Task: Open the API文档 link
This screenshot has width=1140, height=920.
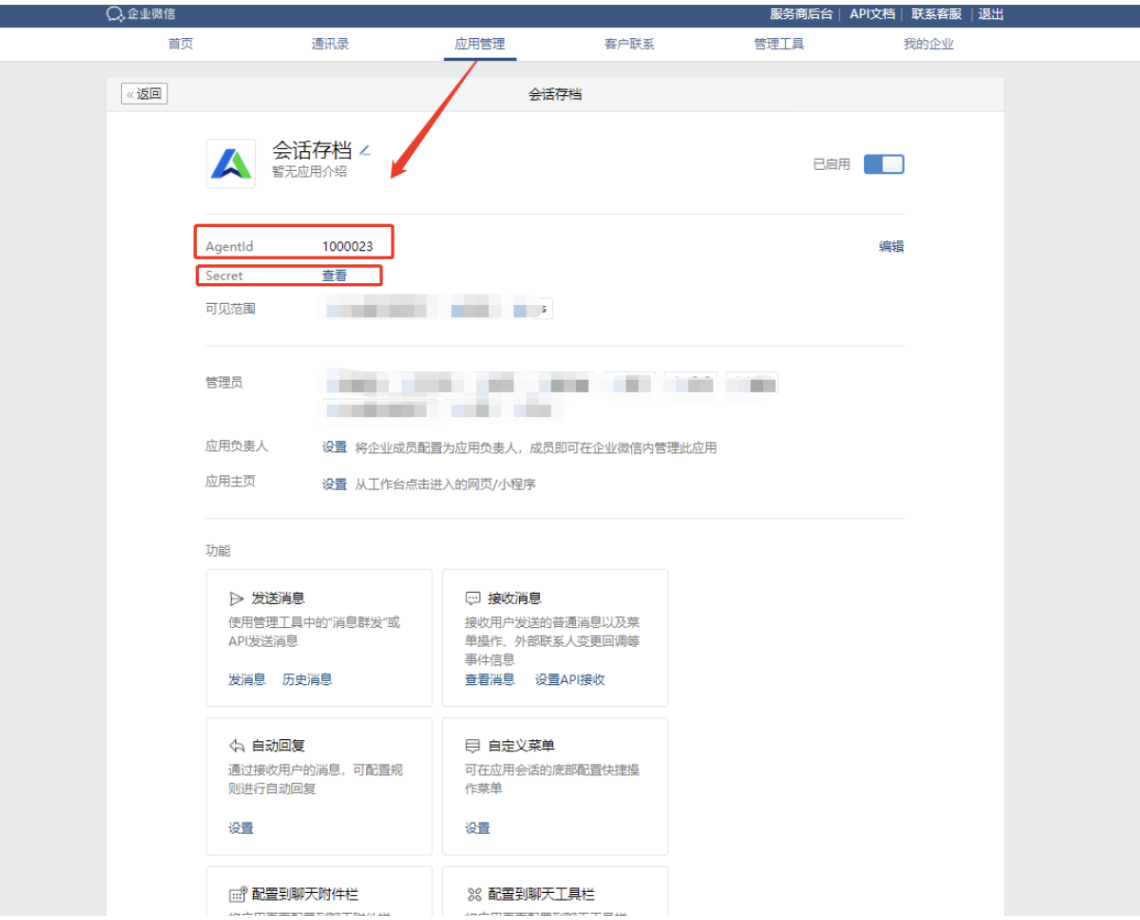Action: [x=872, y=14]
